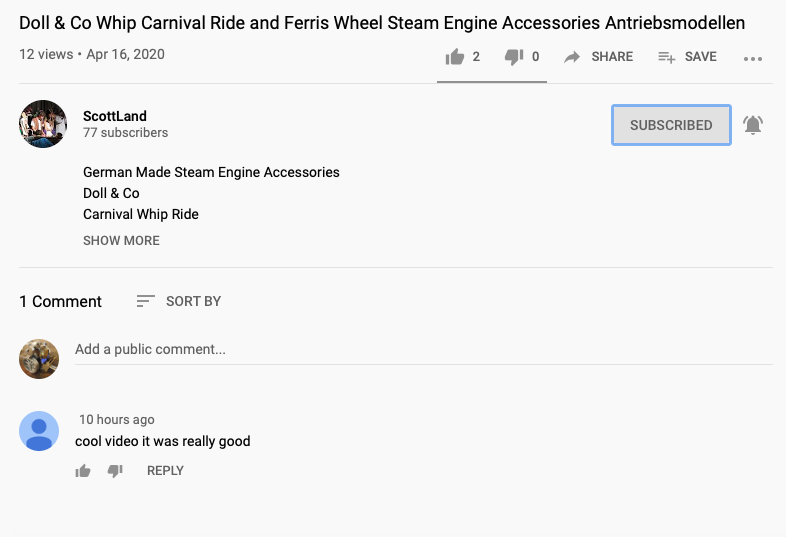Screen dimensions: 786x537
Task: Open the ScottLand channel avatar
Action: coord(43,124)
